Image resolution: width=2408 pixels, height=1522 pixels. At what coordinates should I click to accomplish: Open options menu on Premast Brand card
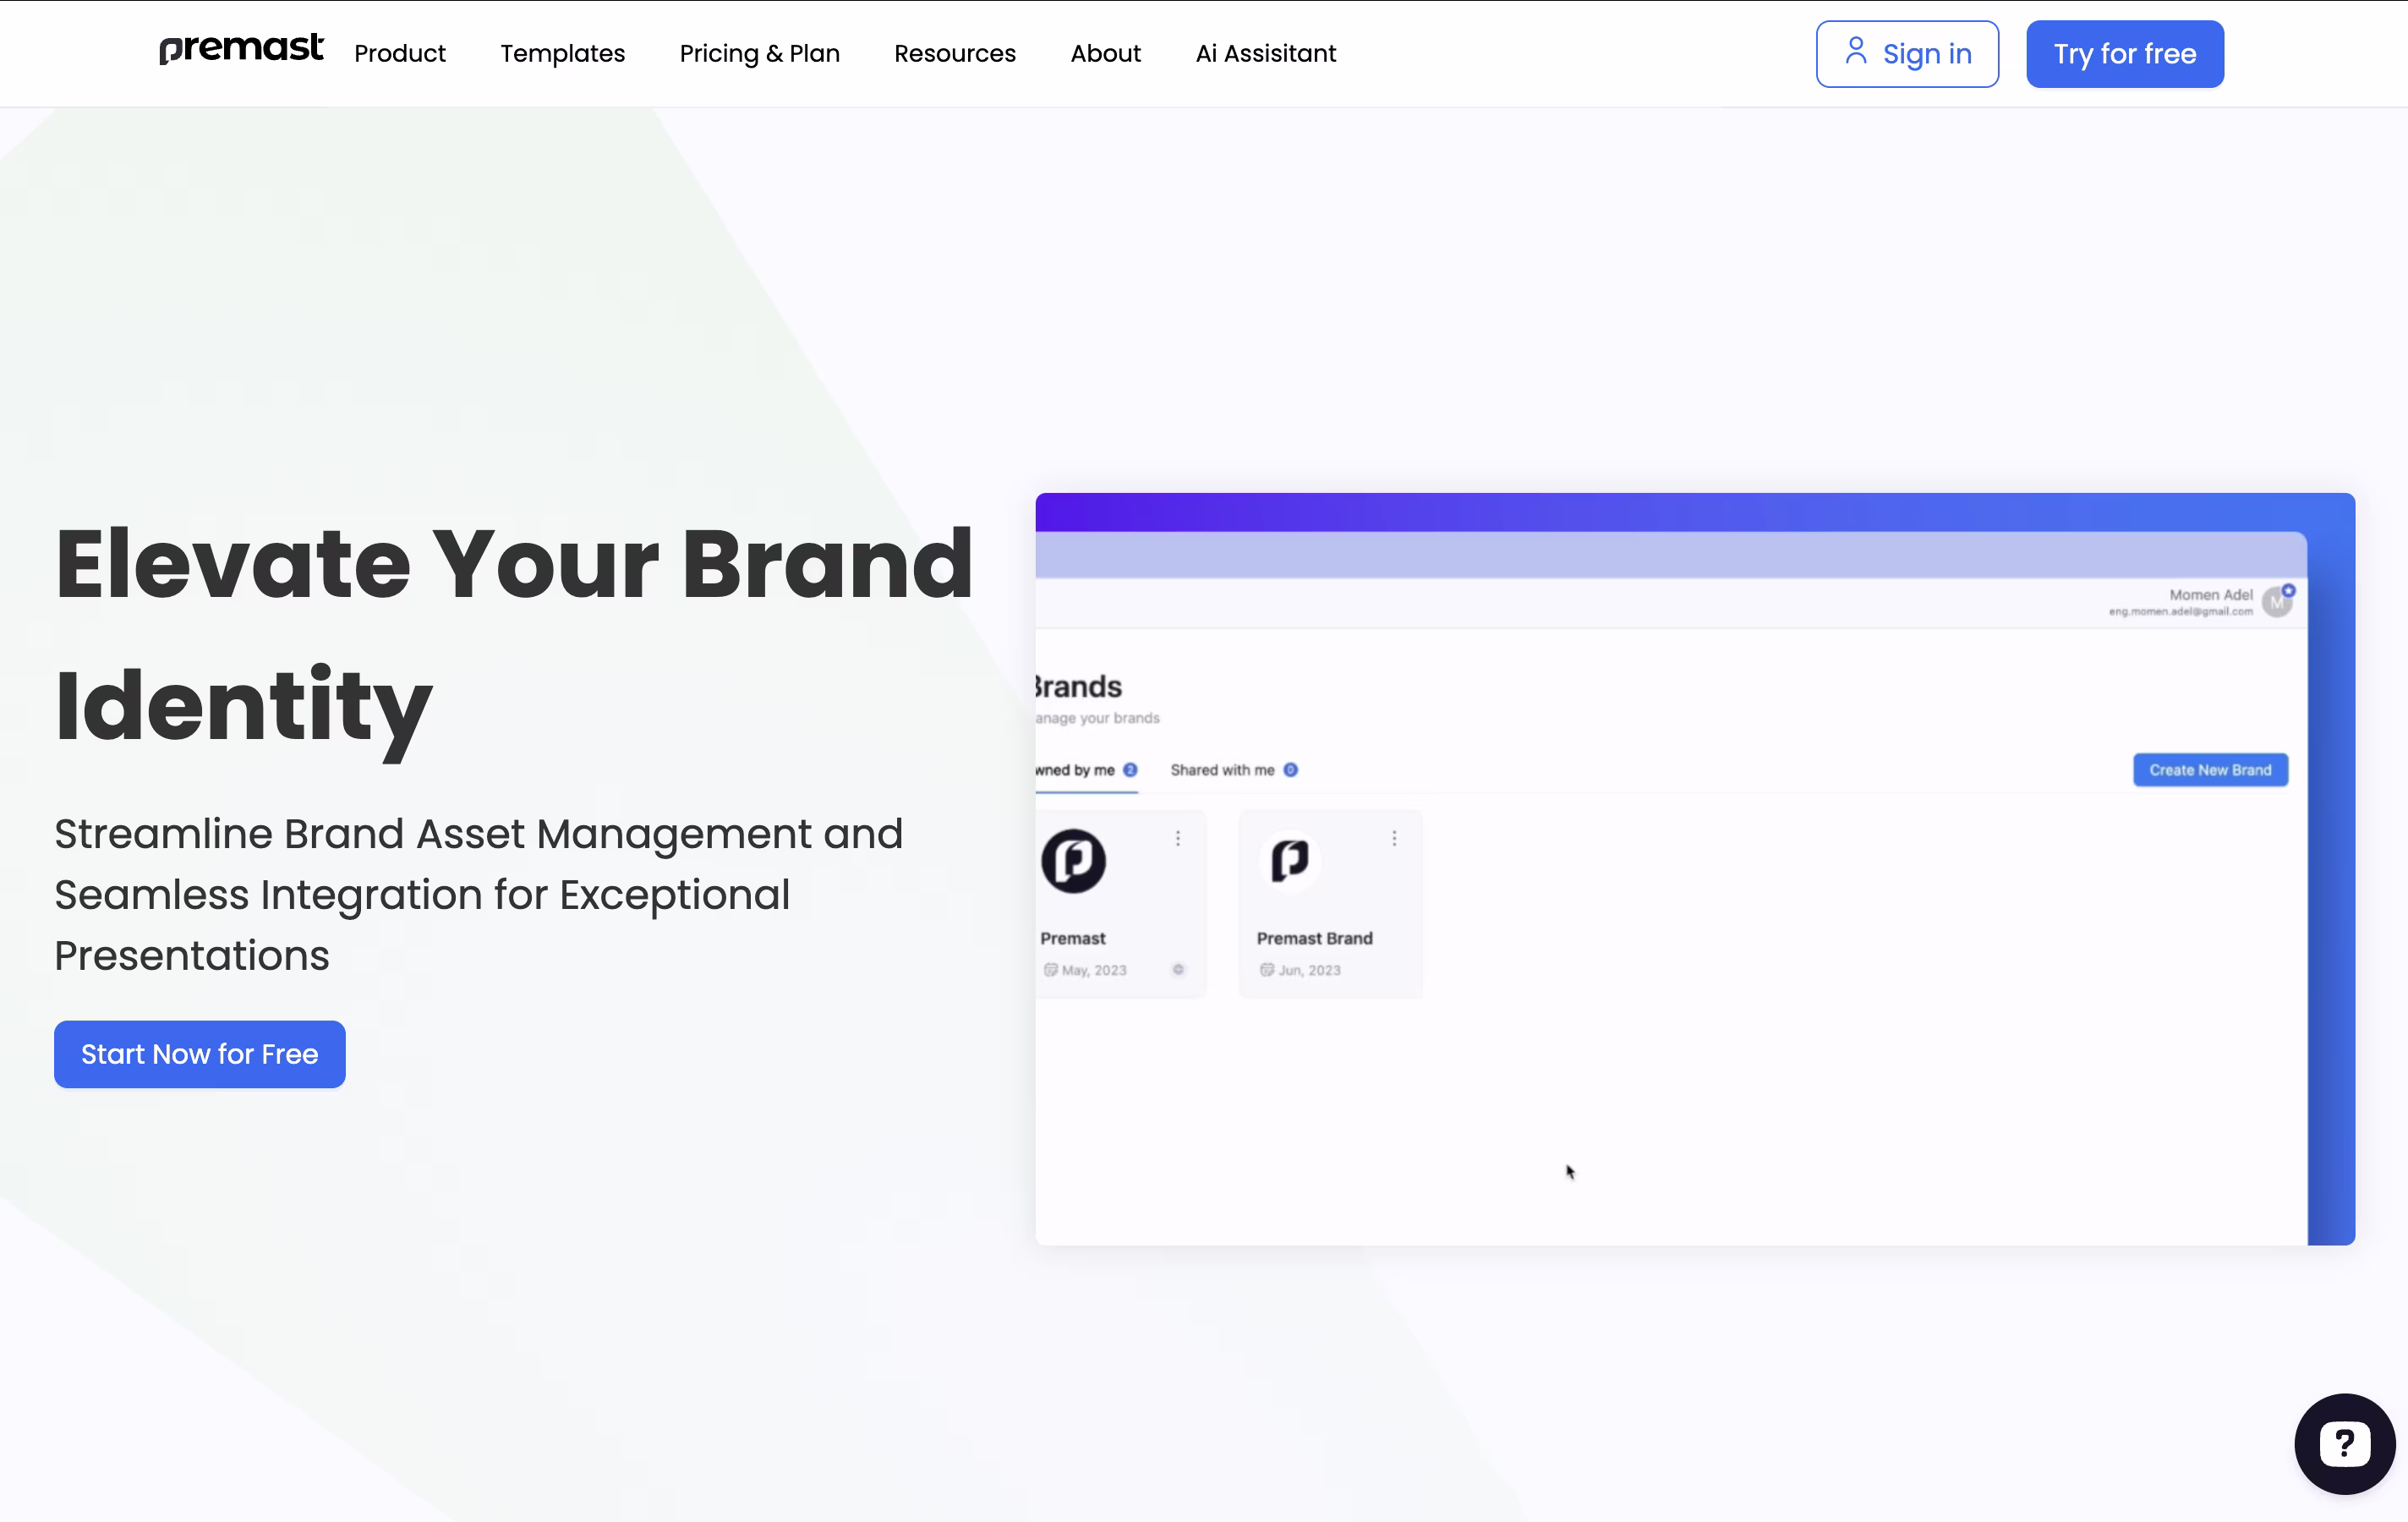(1394, 838)
